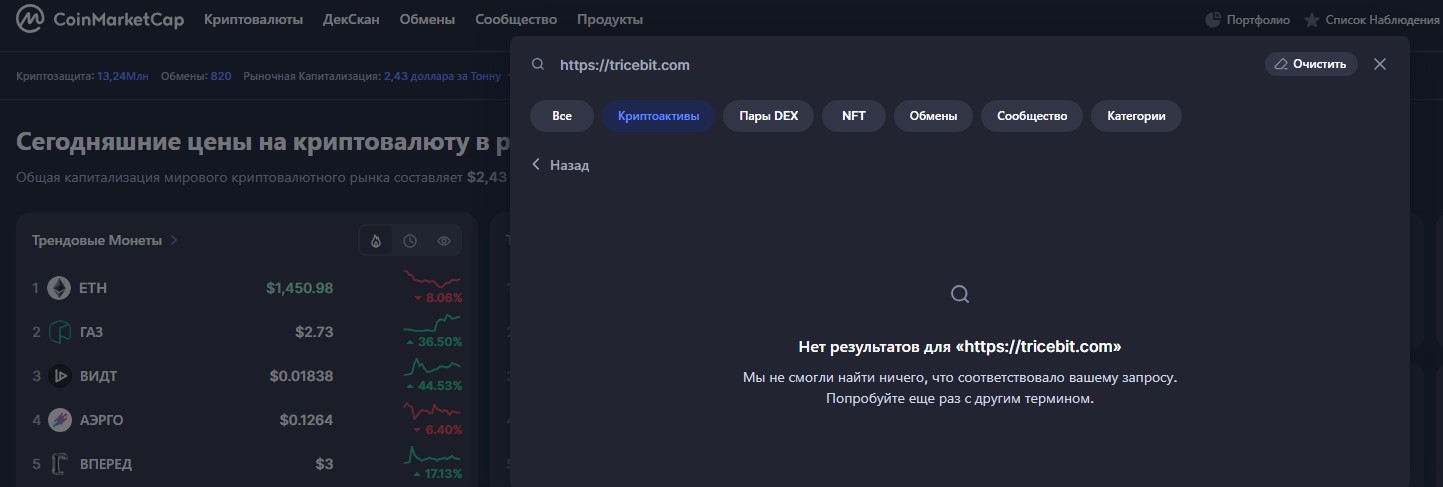Click the Очистить clear button

[x=1311, y=64]
